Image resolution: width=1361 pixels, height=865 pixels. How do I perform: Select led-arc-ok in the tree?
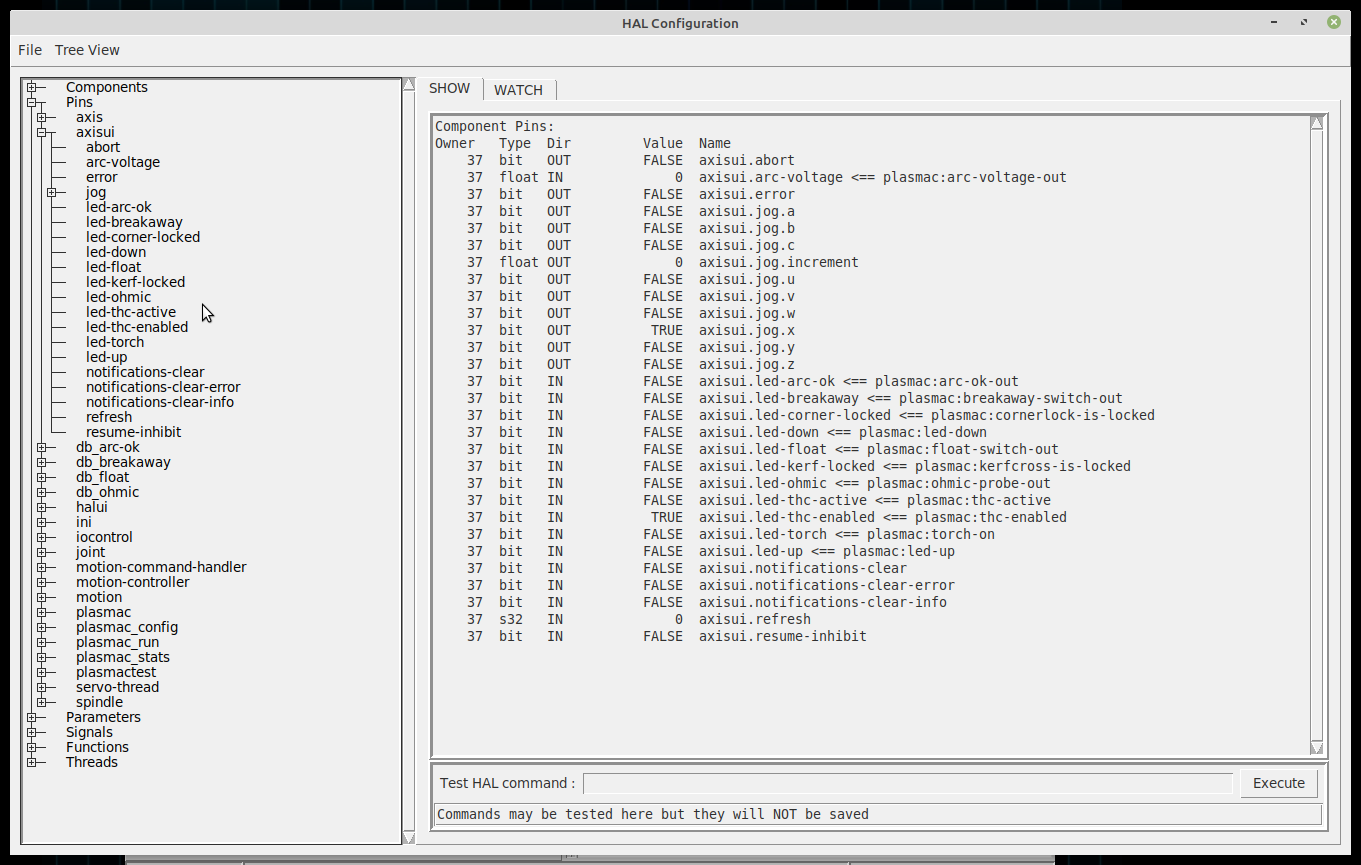click(119, 207)
